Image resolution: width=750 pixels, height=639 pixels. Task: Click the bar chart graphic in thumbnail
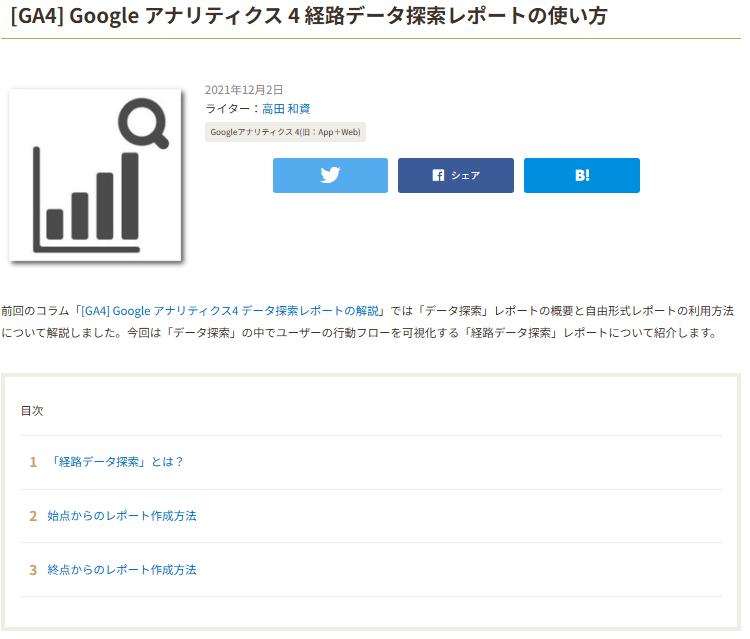tap(92, 200)
